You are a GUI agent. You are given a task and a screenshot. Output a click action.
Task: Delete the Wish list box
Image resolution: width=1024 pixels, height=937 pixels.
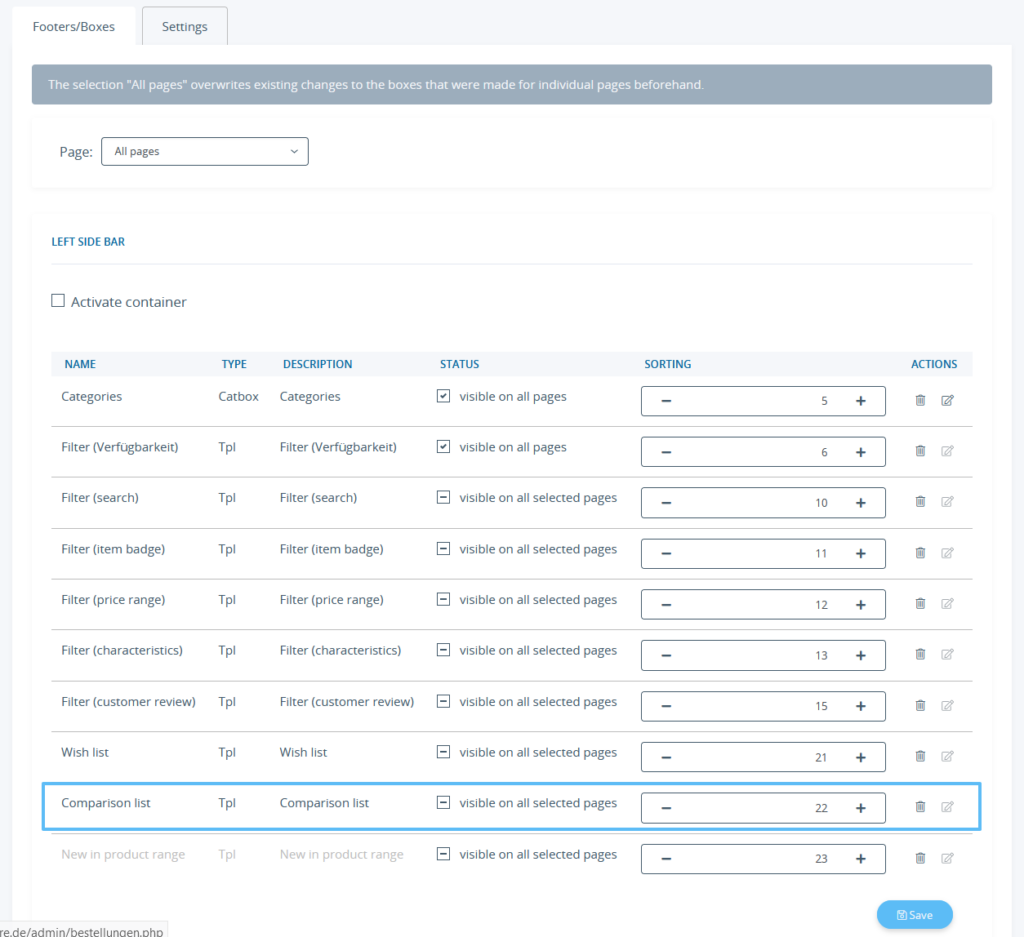pos(920,756)
